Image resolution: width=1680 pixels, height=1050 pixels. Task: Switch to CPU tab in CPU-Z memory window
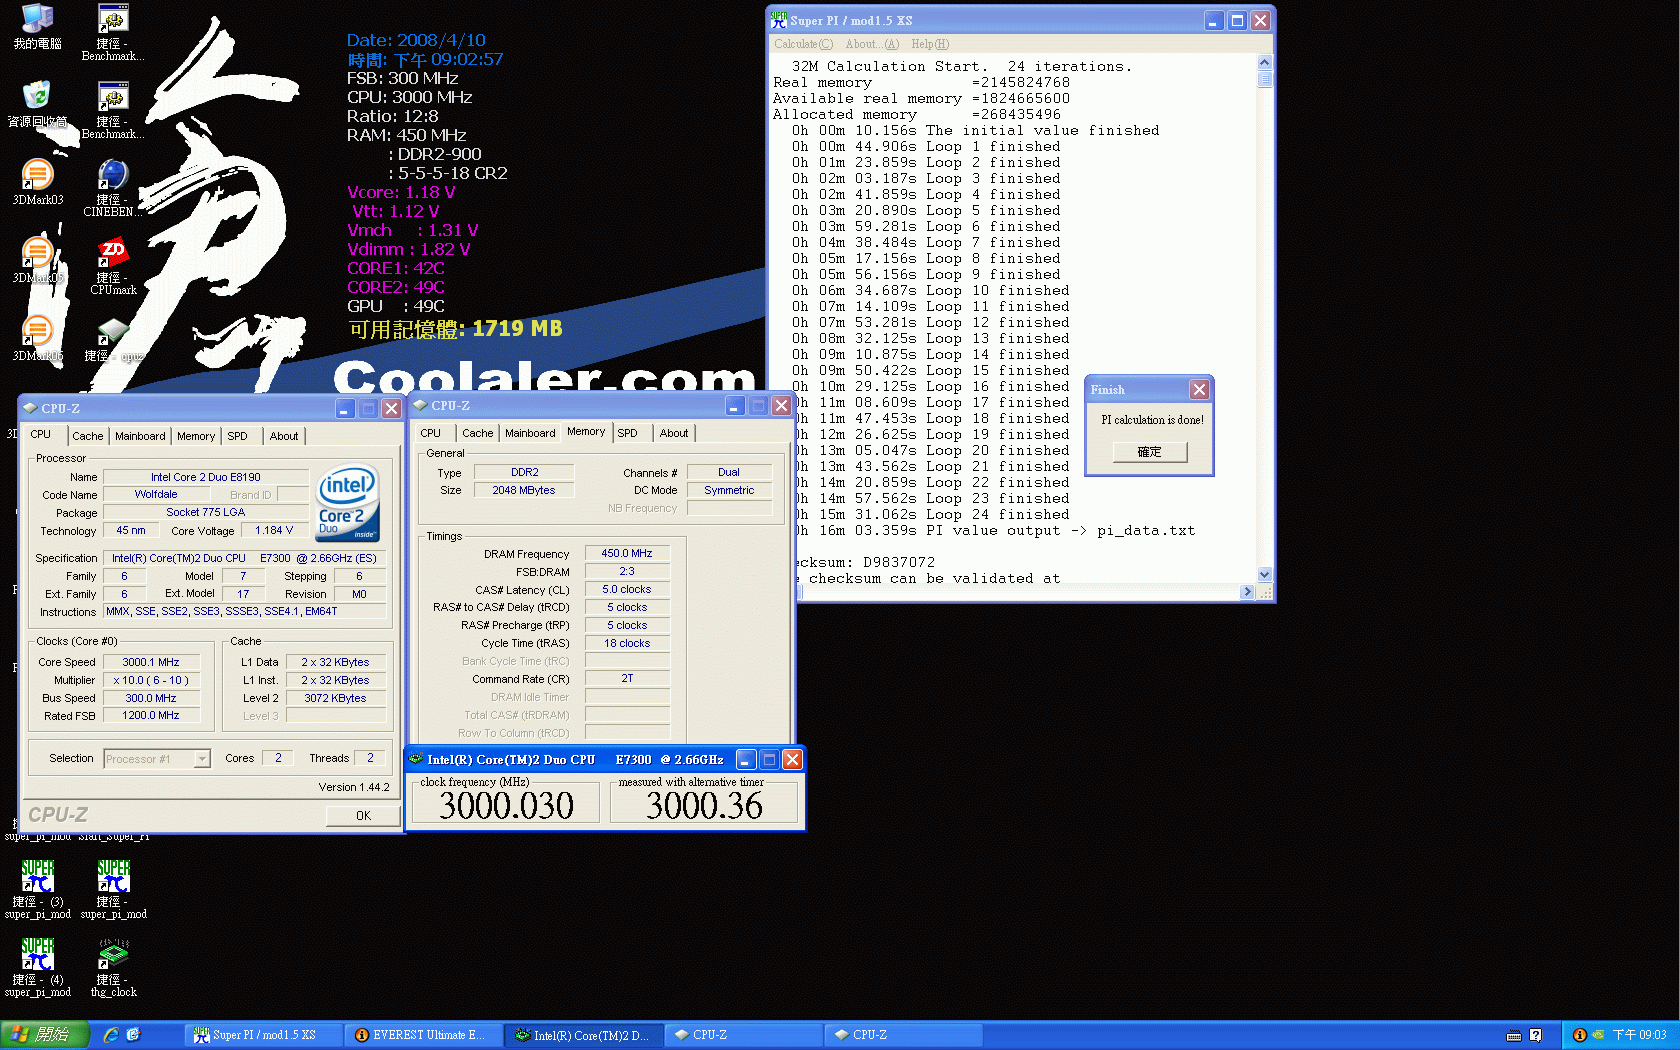tap(431, 433)
